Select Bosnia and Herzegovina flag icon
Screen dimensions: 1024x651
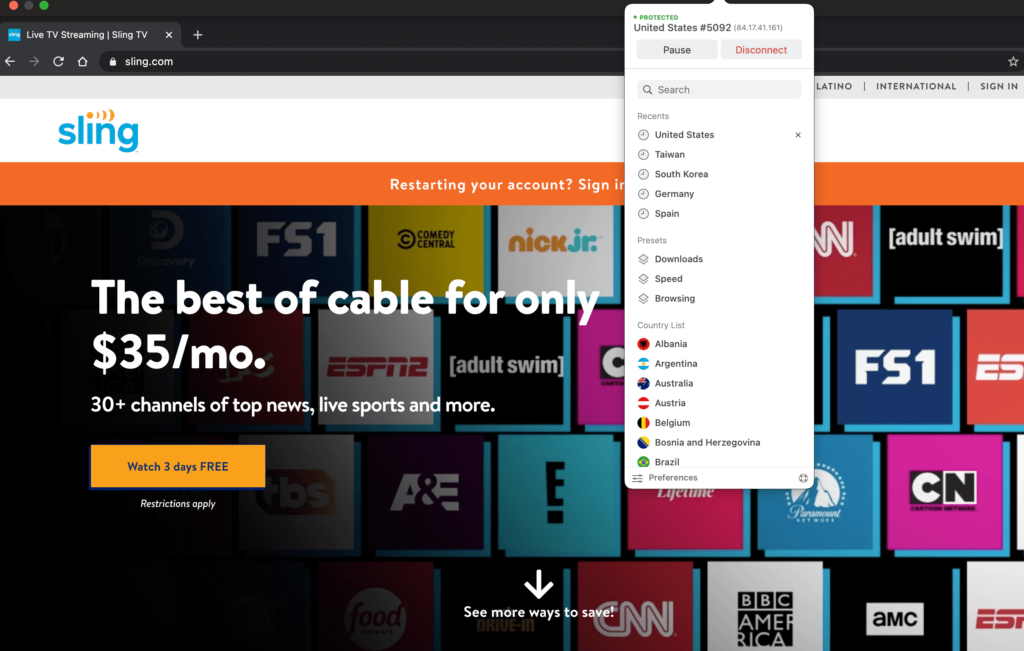643,442
